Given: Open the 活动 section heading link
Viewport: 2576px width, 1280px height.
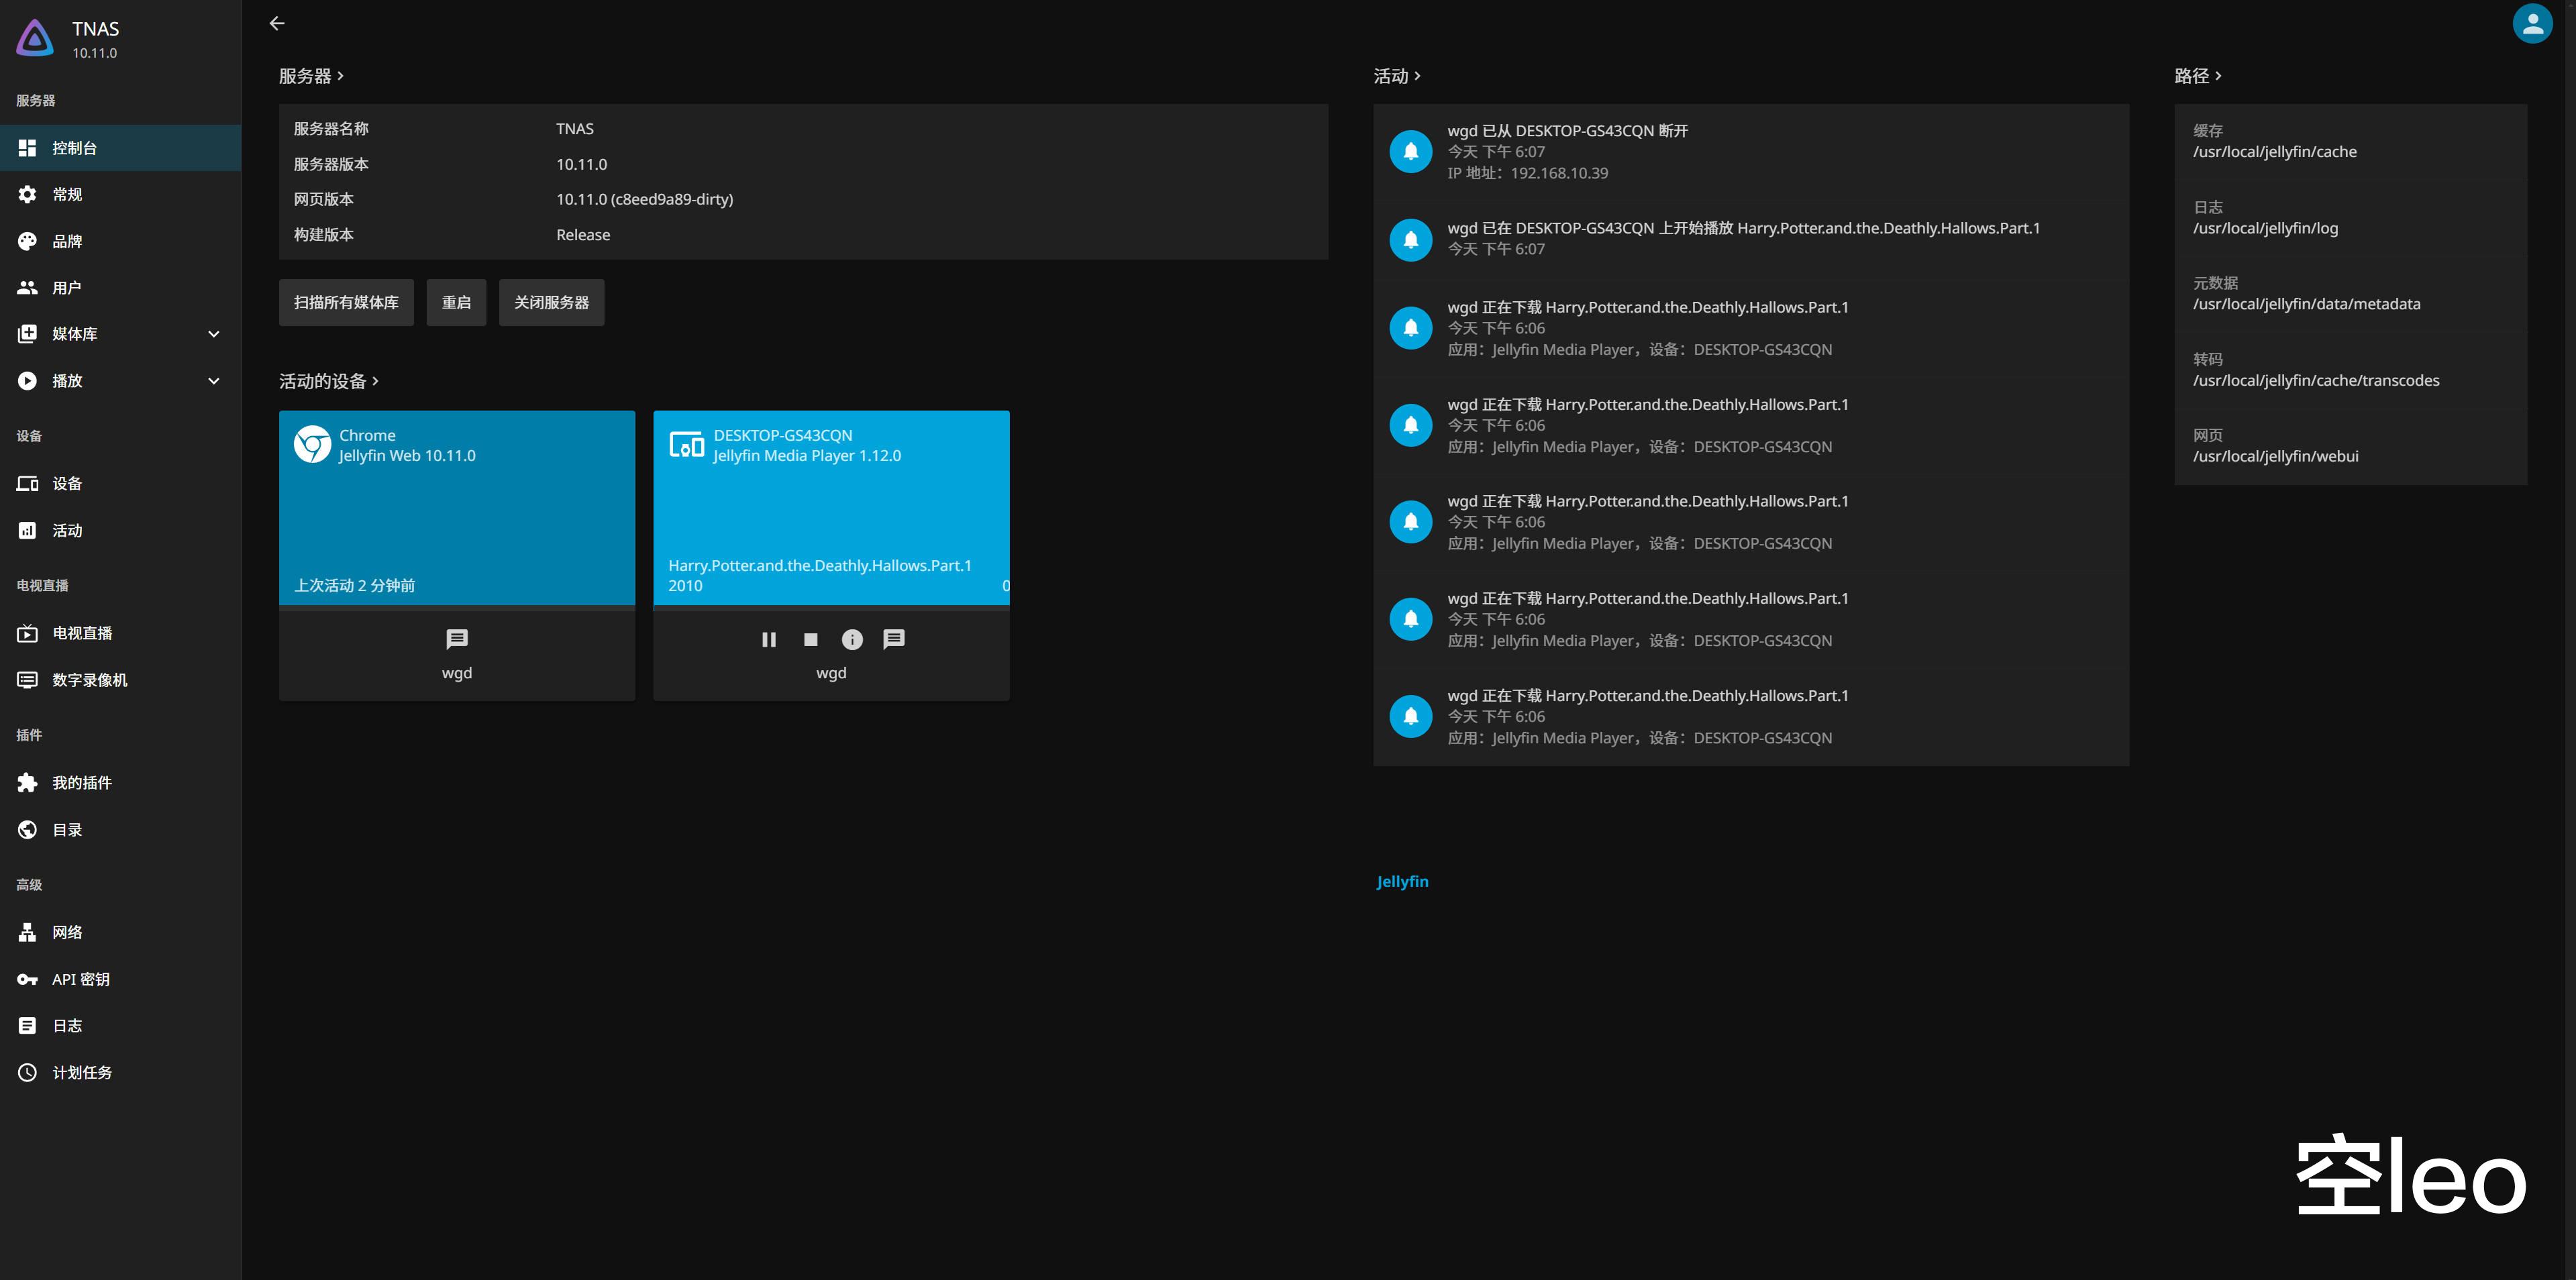Looking at the screenshot, I should [x=1396, y=76].
